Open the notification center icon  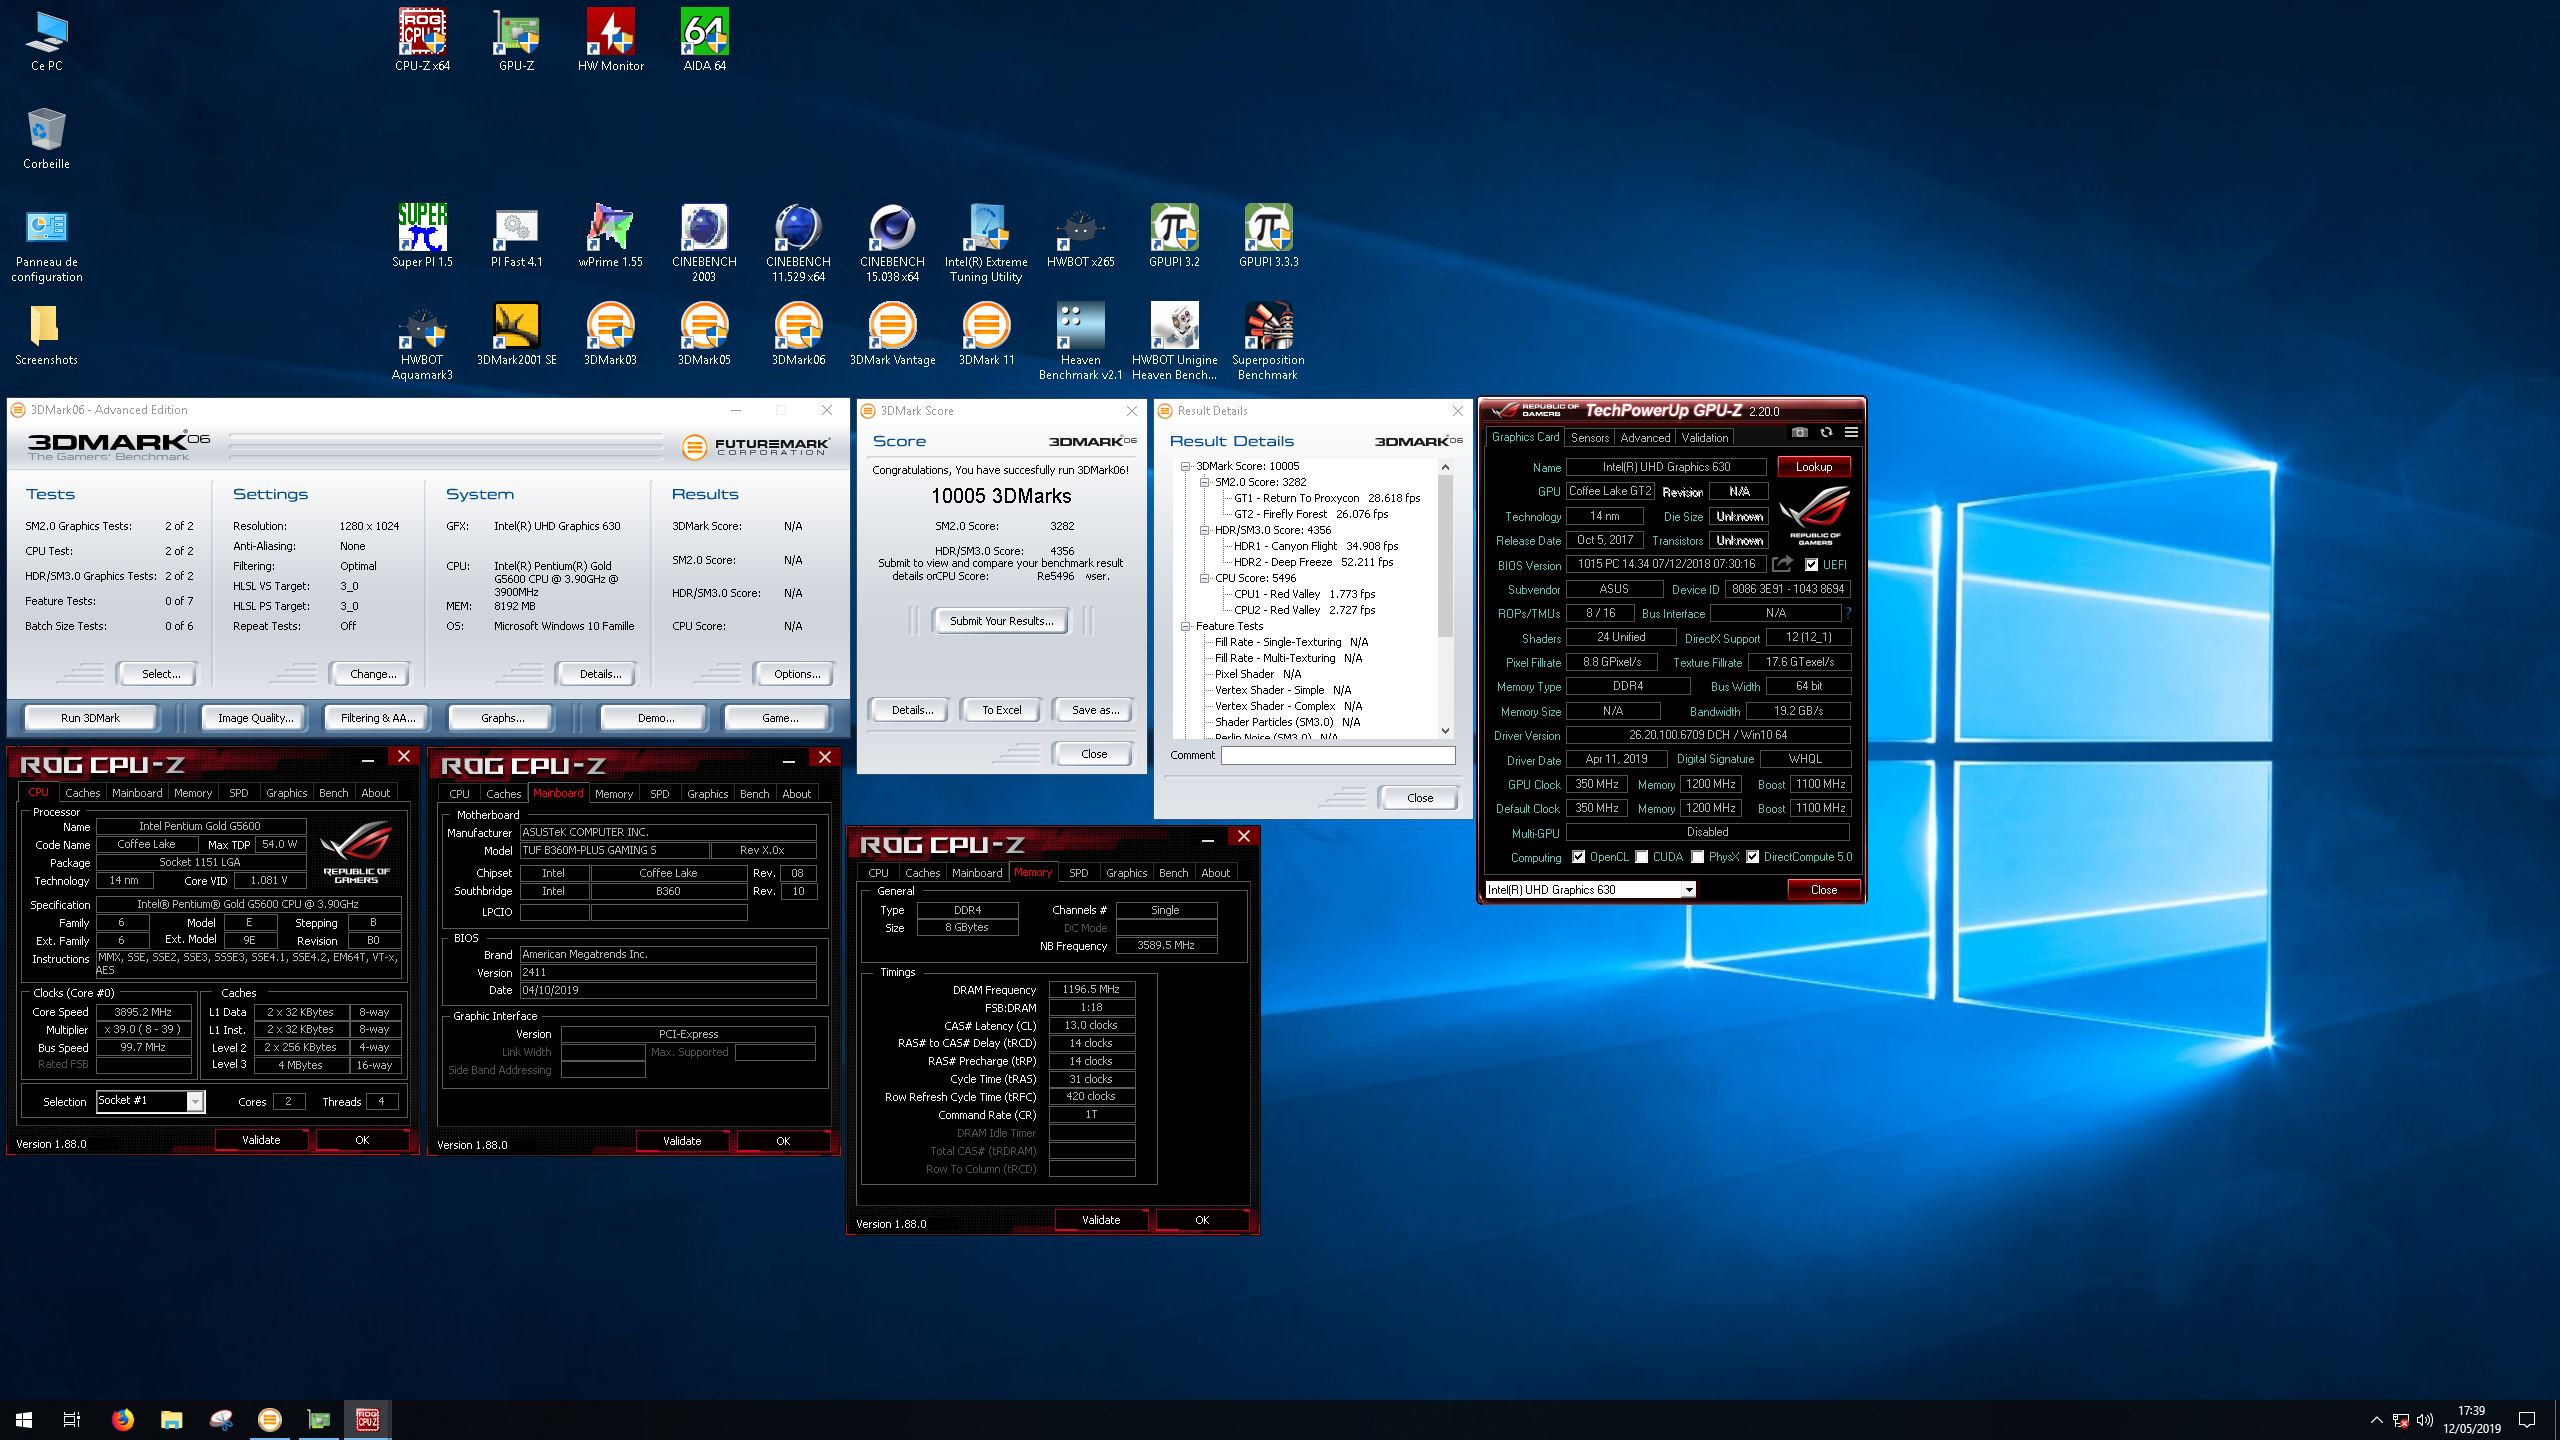(2527, 1419)
